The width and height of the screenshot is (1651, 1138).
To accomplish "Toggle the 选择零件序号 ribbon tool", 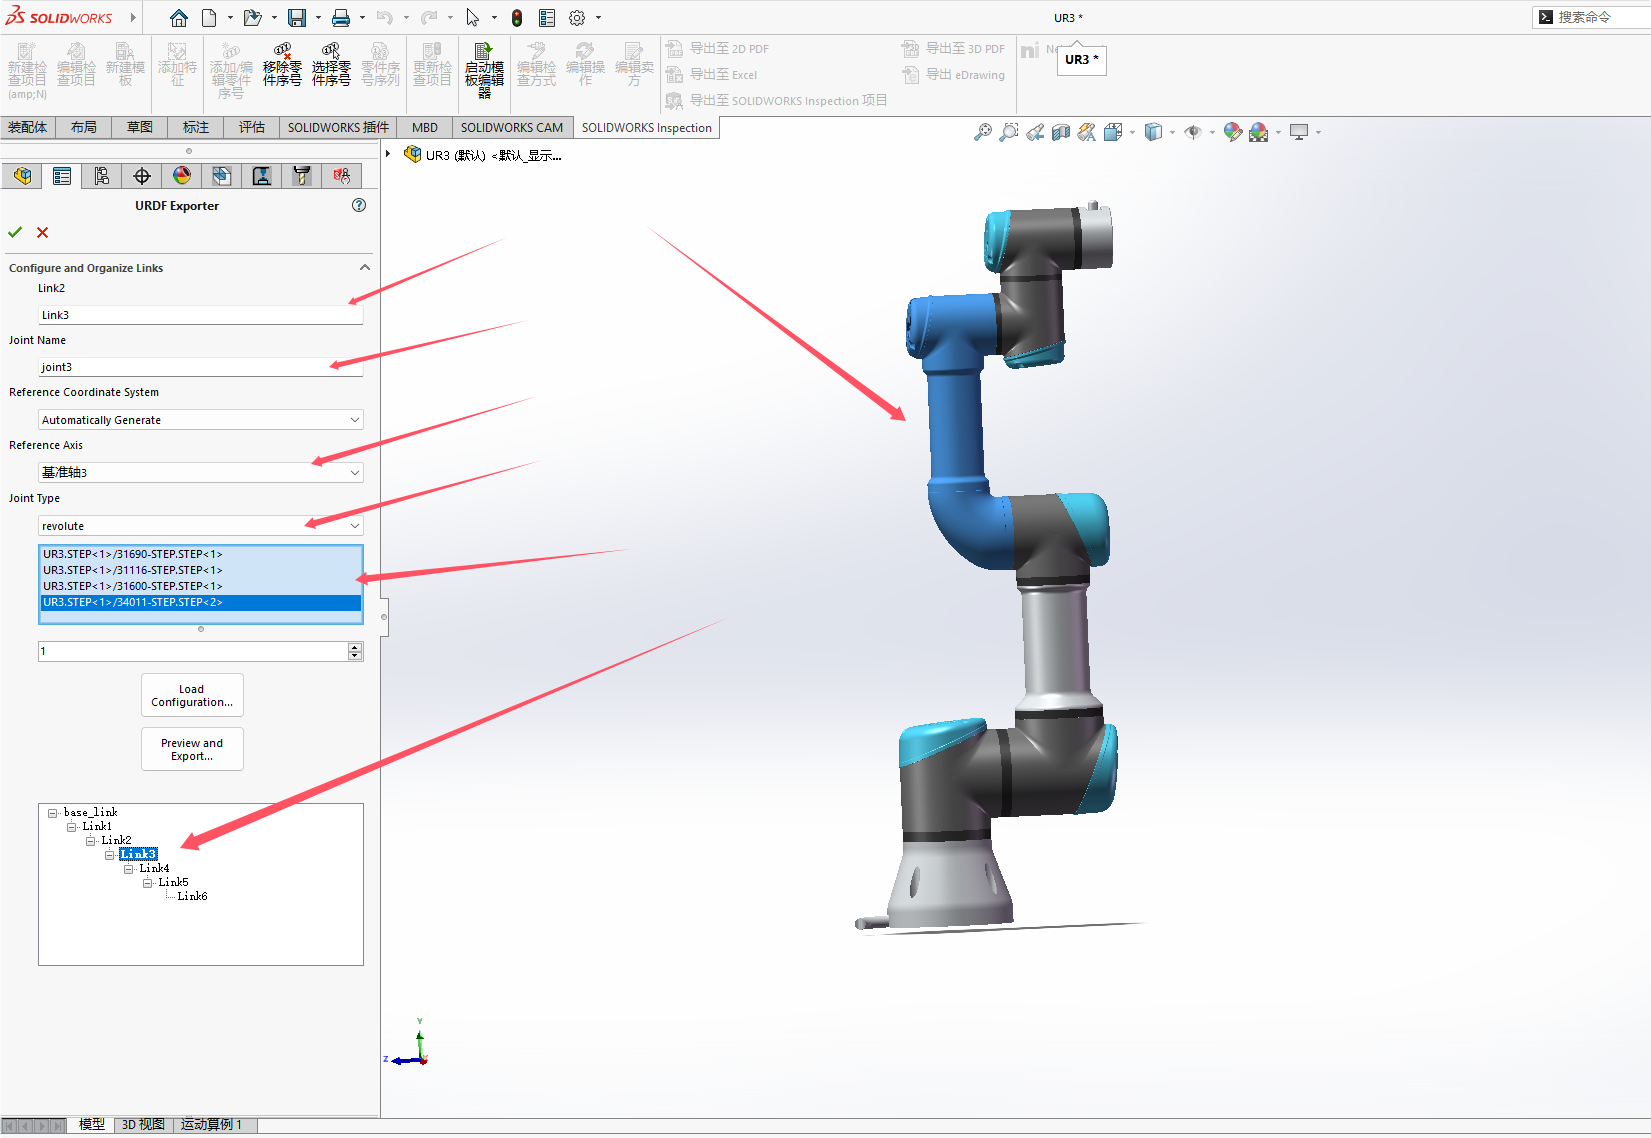I will click(x=331, y=63).
